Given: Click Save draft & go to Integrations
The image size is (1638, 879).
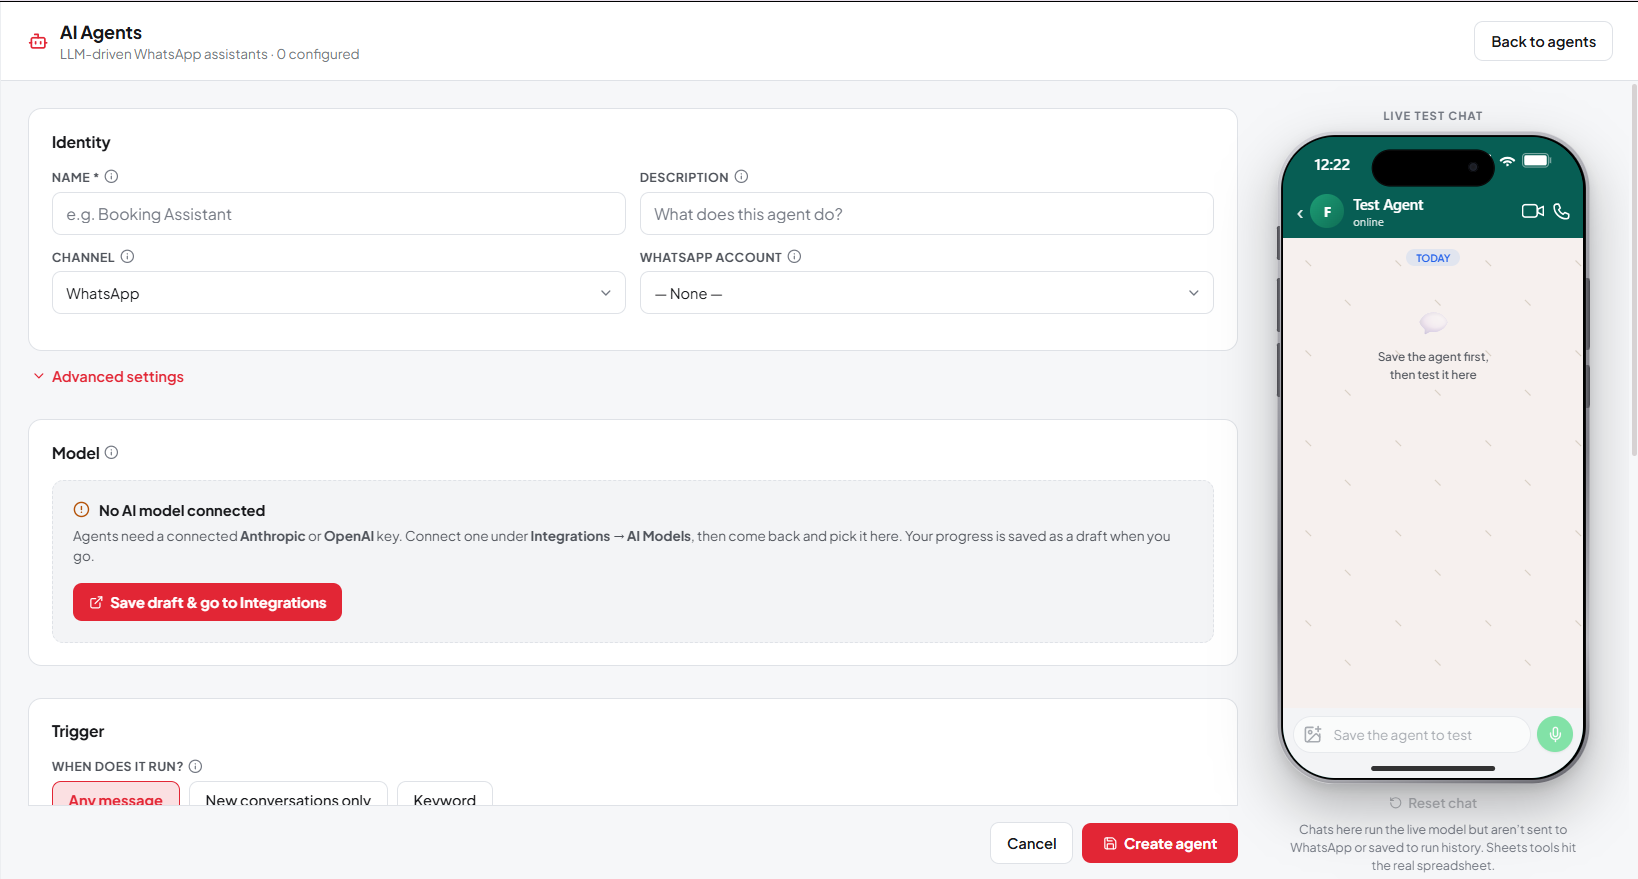Looking at the screenshot, I should (x=207, y=602).
